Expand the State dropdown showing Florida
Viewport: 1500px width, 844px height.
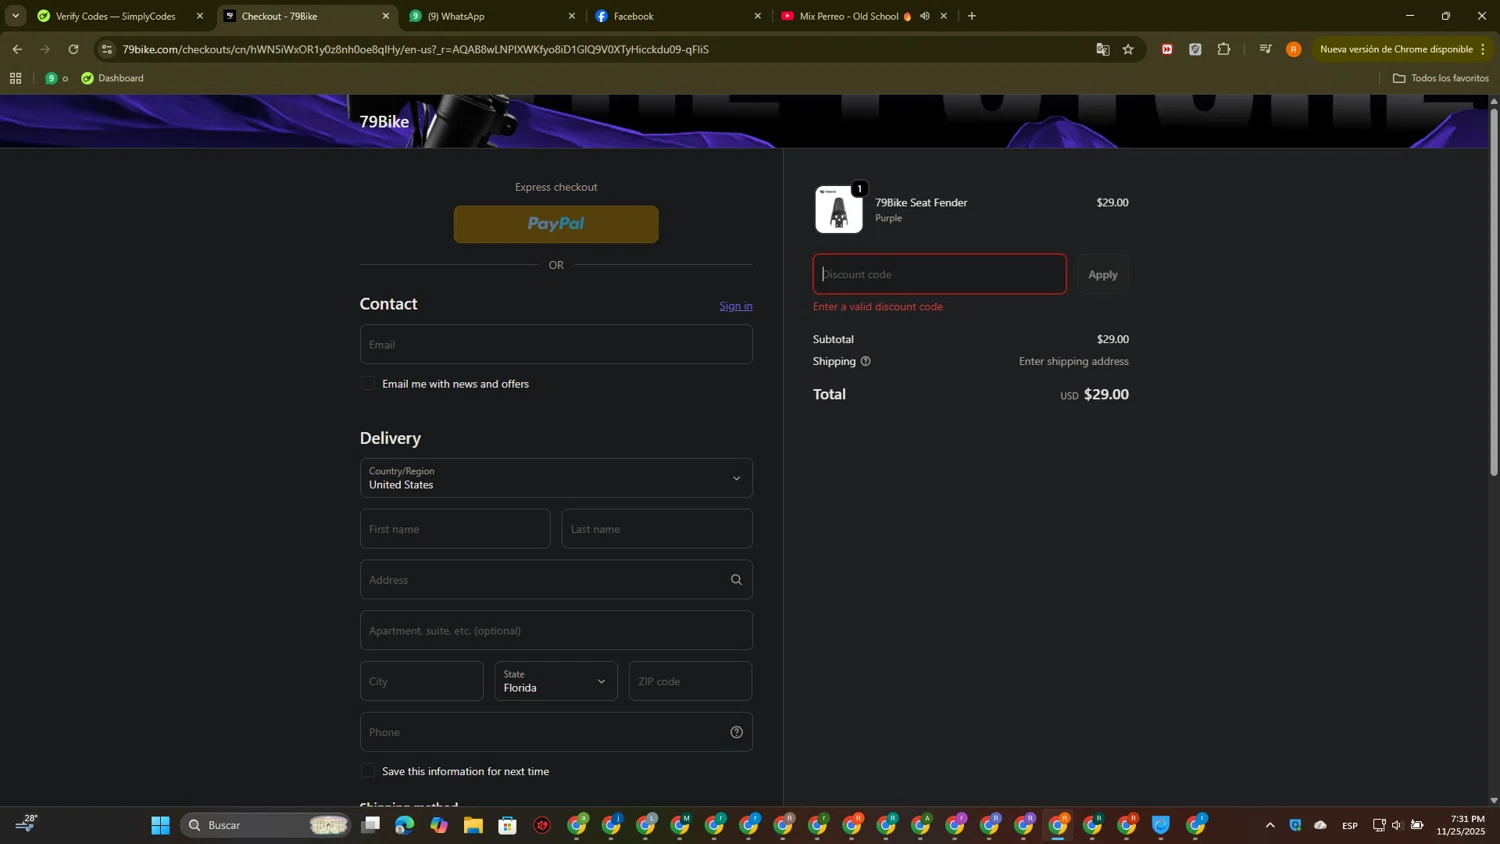(556, 681)
